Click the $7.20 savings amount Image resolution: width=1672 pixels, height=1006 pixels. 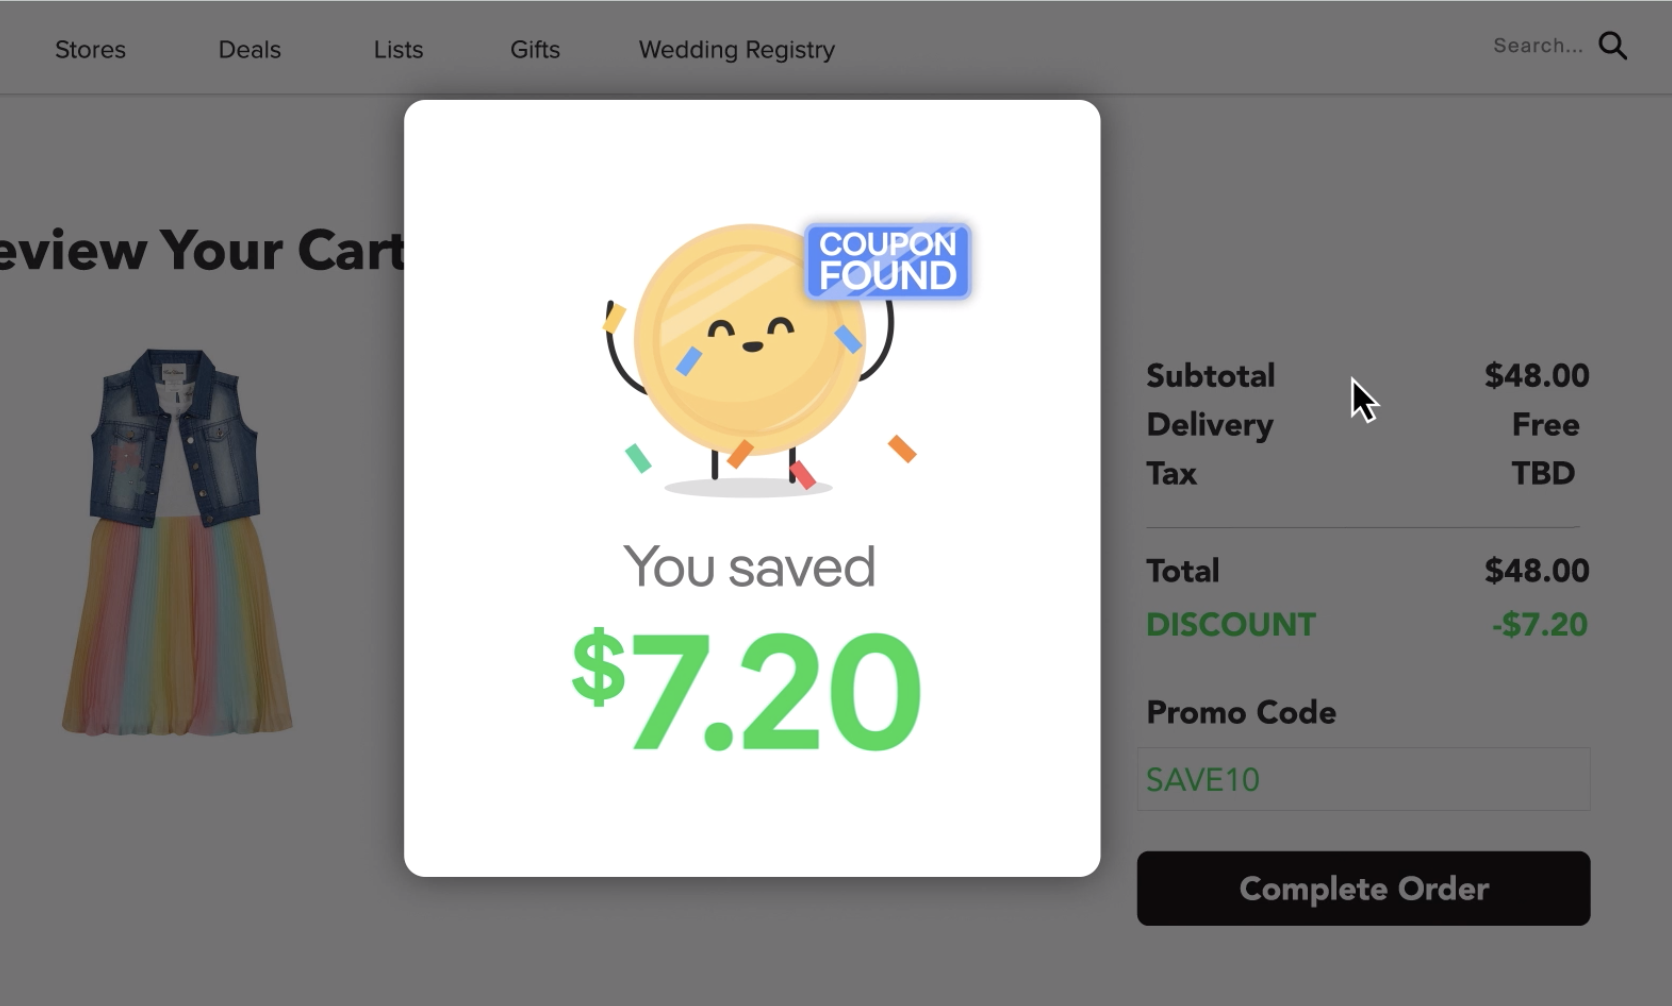(x=746, y=690)
